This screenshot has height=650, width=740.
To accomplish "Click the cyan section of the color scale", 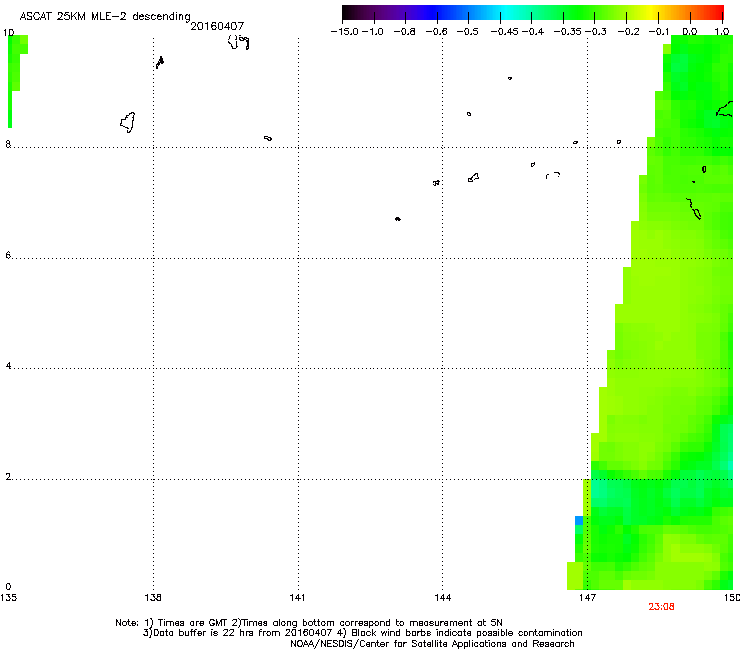I will click(507, 12).
